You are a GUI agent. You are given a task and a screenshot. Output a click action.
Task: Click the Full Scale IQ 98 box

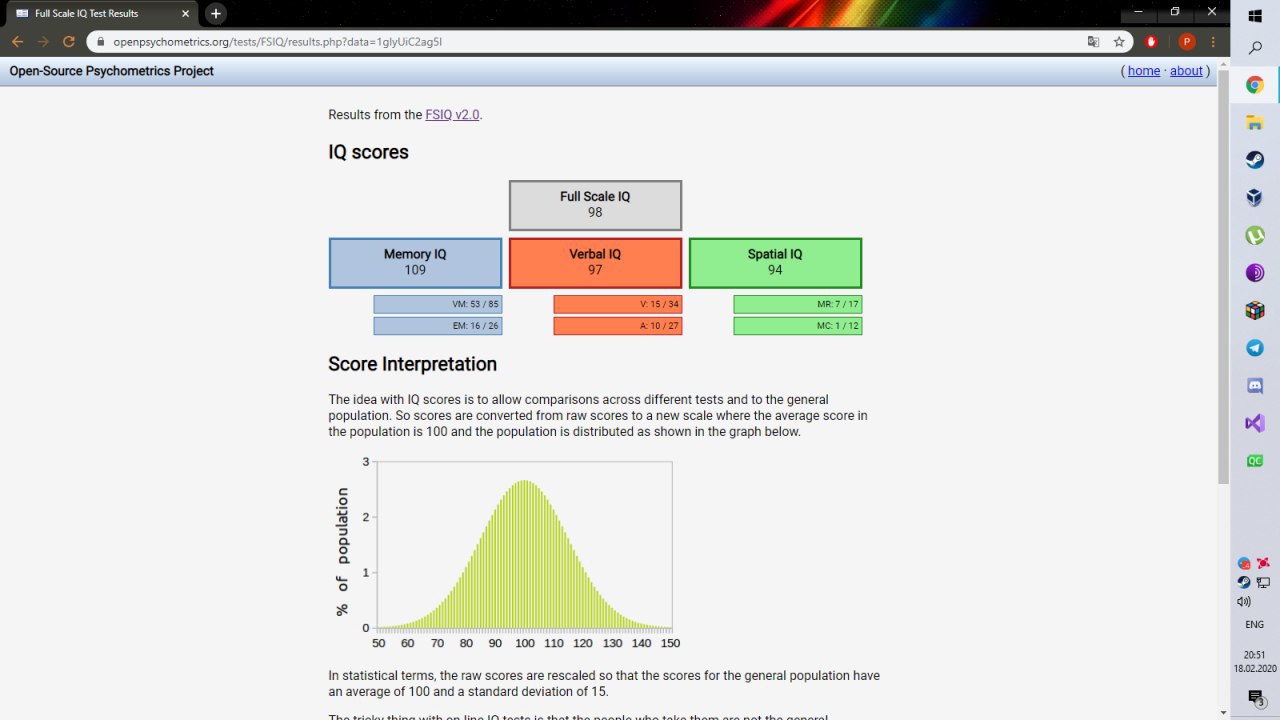pos(595,205)
